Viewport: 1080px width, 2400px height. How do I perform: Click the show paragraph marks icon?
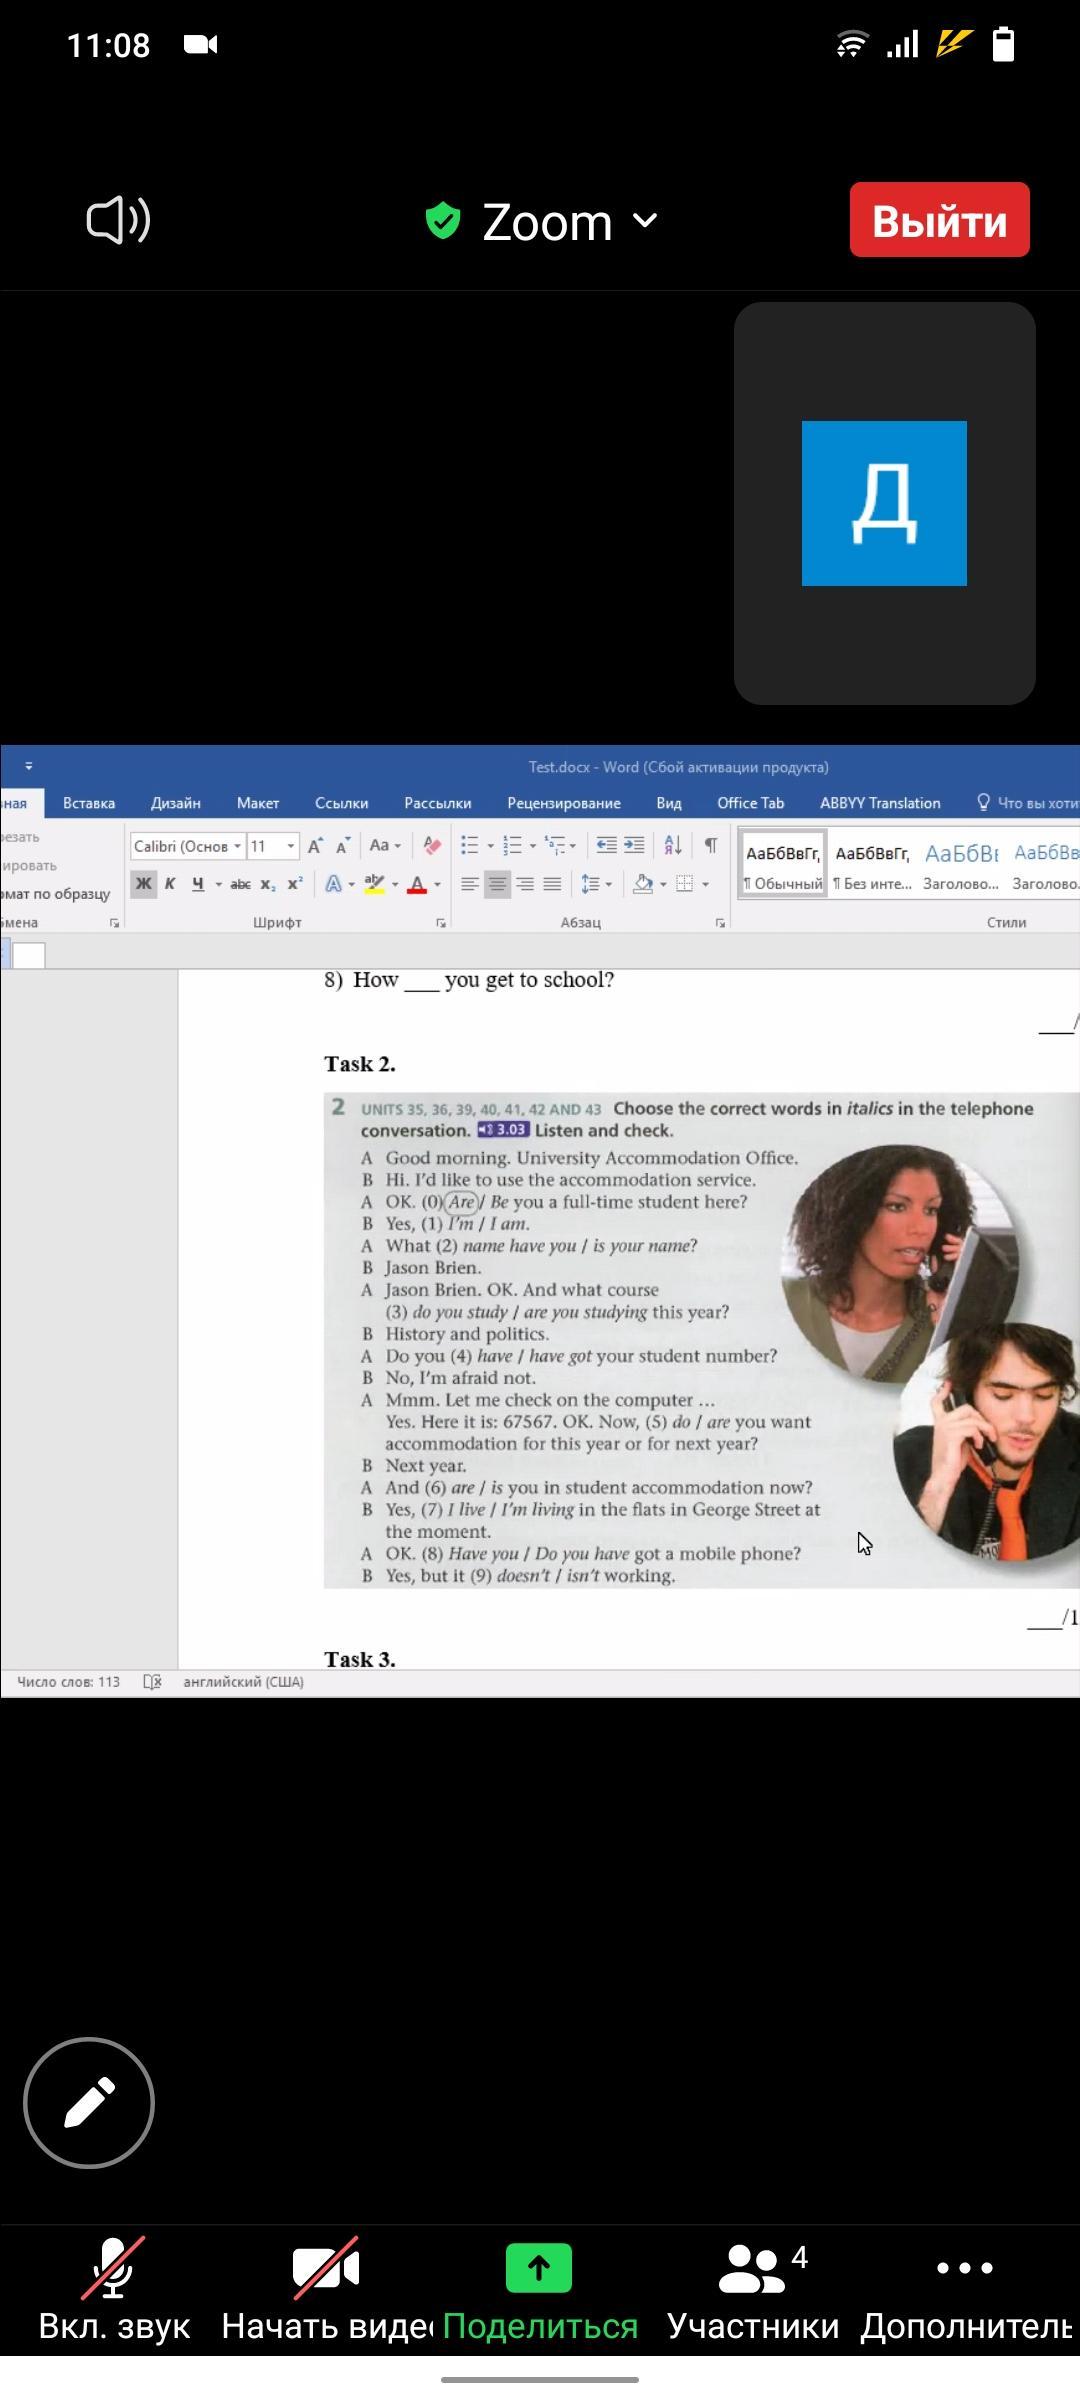pyautogui.click(x=710, y=846)
